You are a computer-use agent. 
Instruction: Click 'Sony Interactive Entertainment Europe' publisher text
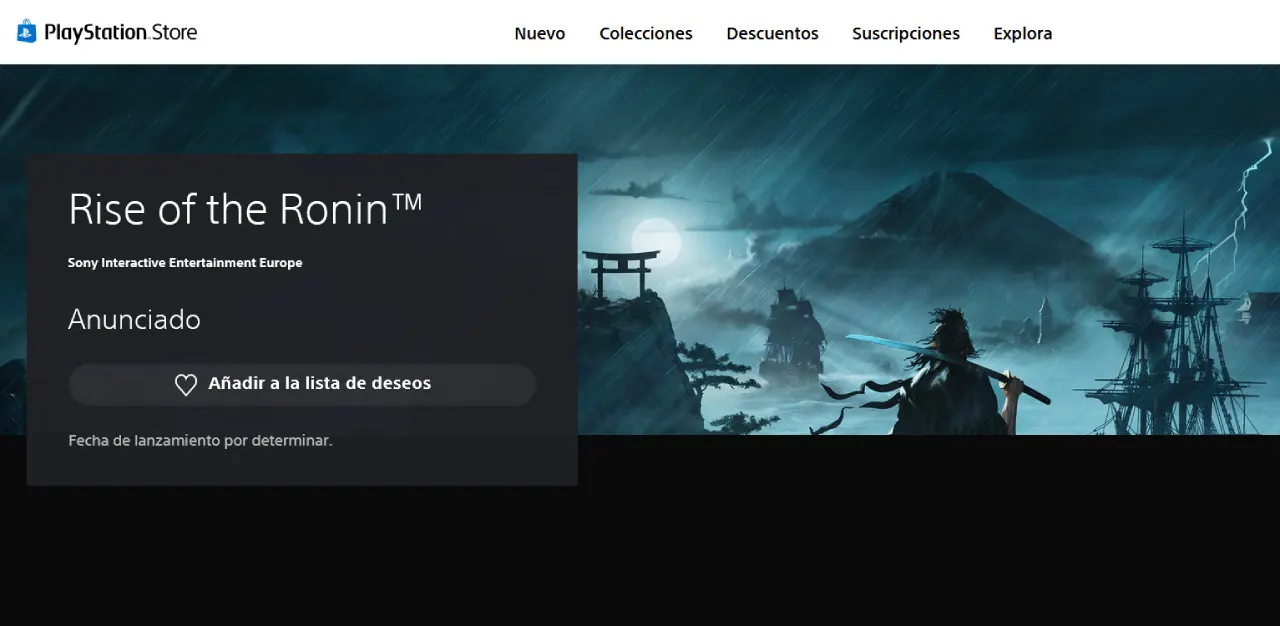point(185,263)
